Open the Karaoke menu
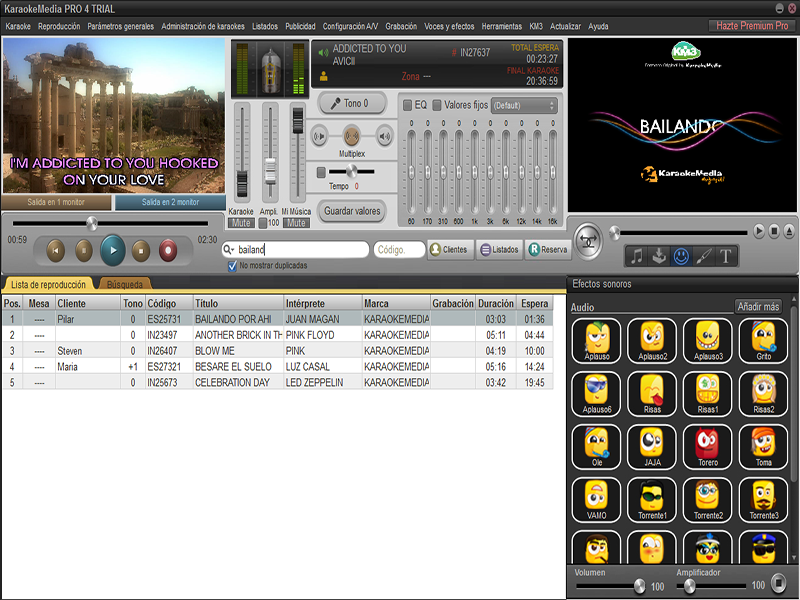Screen dimensions: 800x600 pos(18,27)
